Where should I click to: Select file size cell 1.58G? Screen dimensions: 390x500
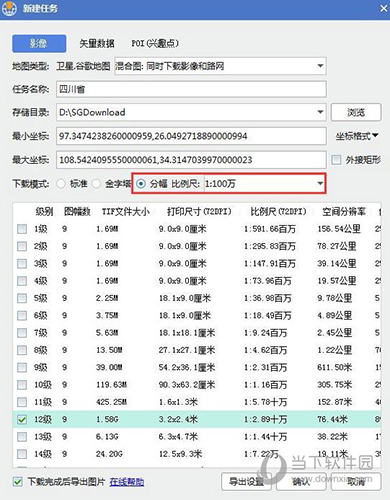click(x=107, y=419)
